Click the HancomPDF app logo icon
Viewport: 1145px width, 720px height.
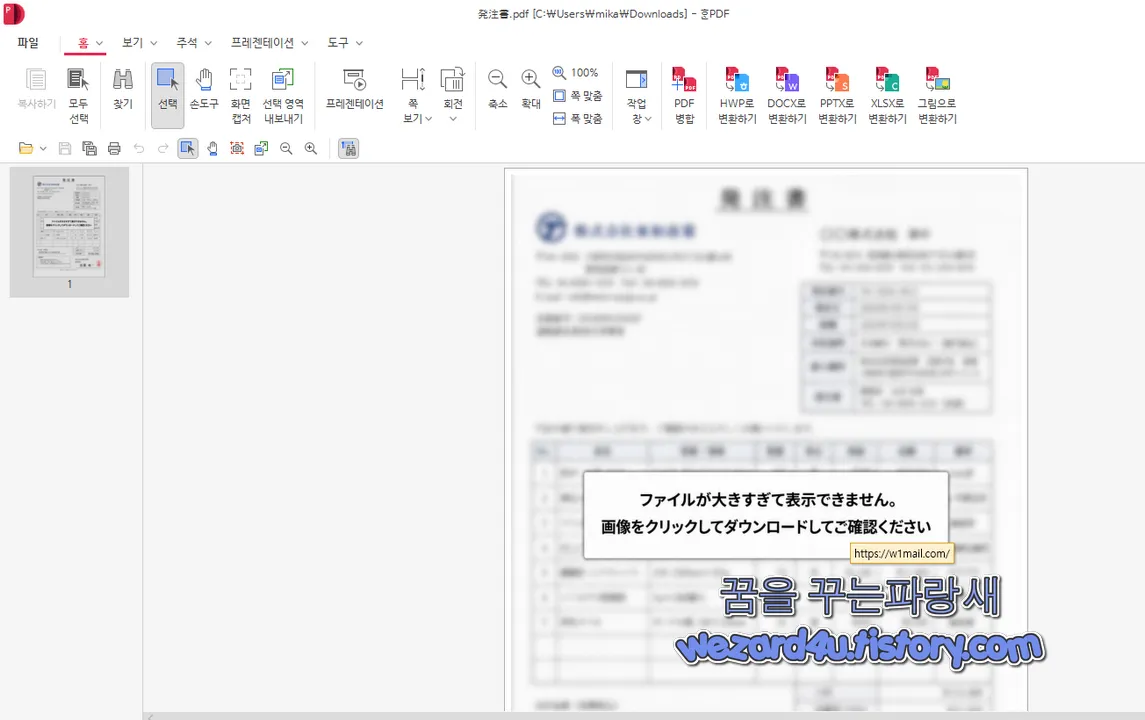pyautogui.click(x=13, y=13)
